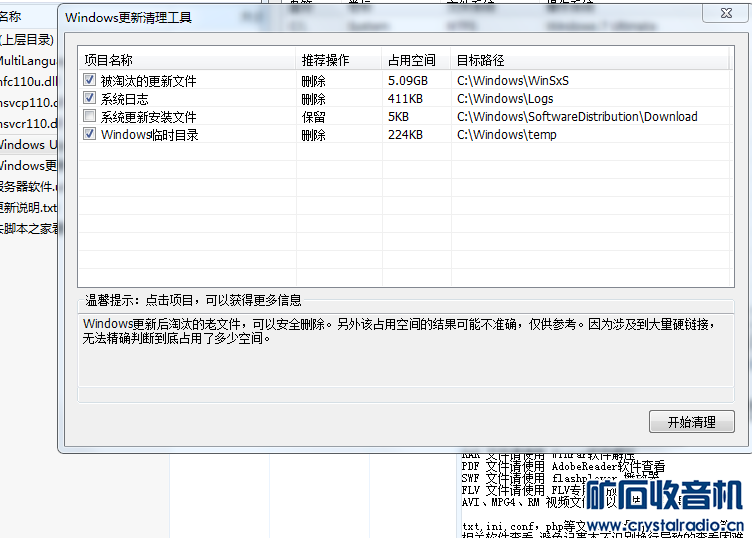Sort by 占用空间 column header
The image size is (752, 538).
pyautogui.click(x=416, y=60)
